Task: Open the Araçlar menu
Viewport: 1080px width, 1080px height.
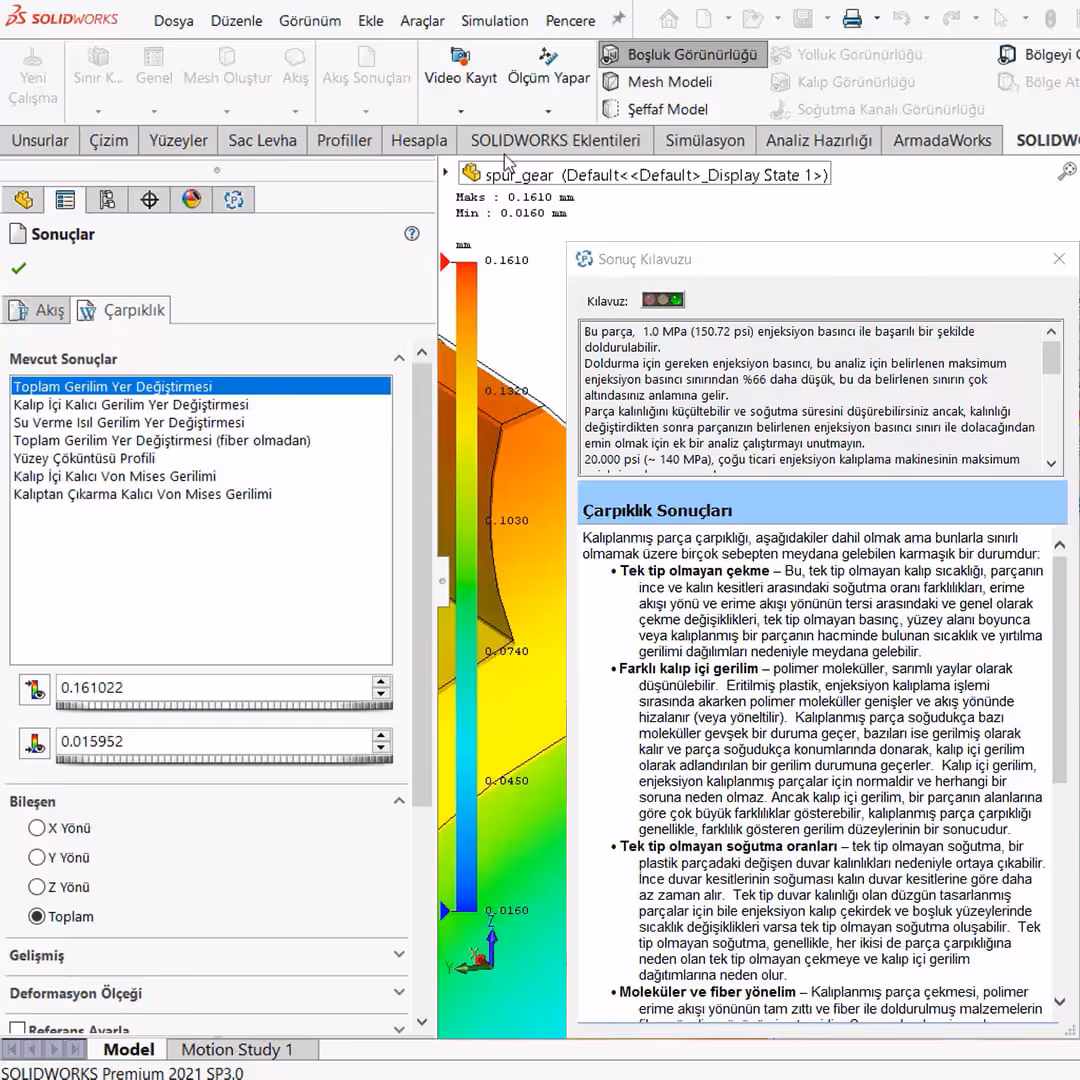Action: point(422,21)
